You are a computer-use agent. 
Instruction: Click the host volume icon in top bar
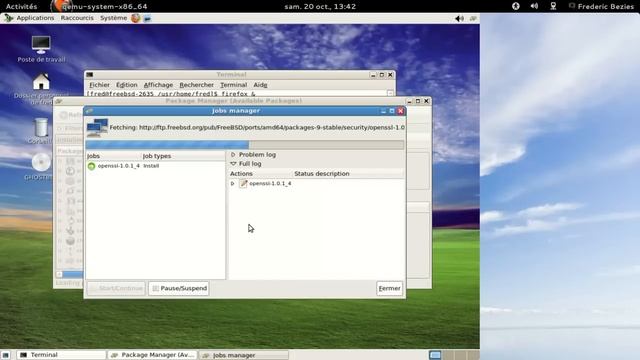(x=534, y=6)
